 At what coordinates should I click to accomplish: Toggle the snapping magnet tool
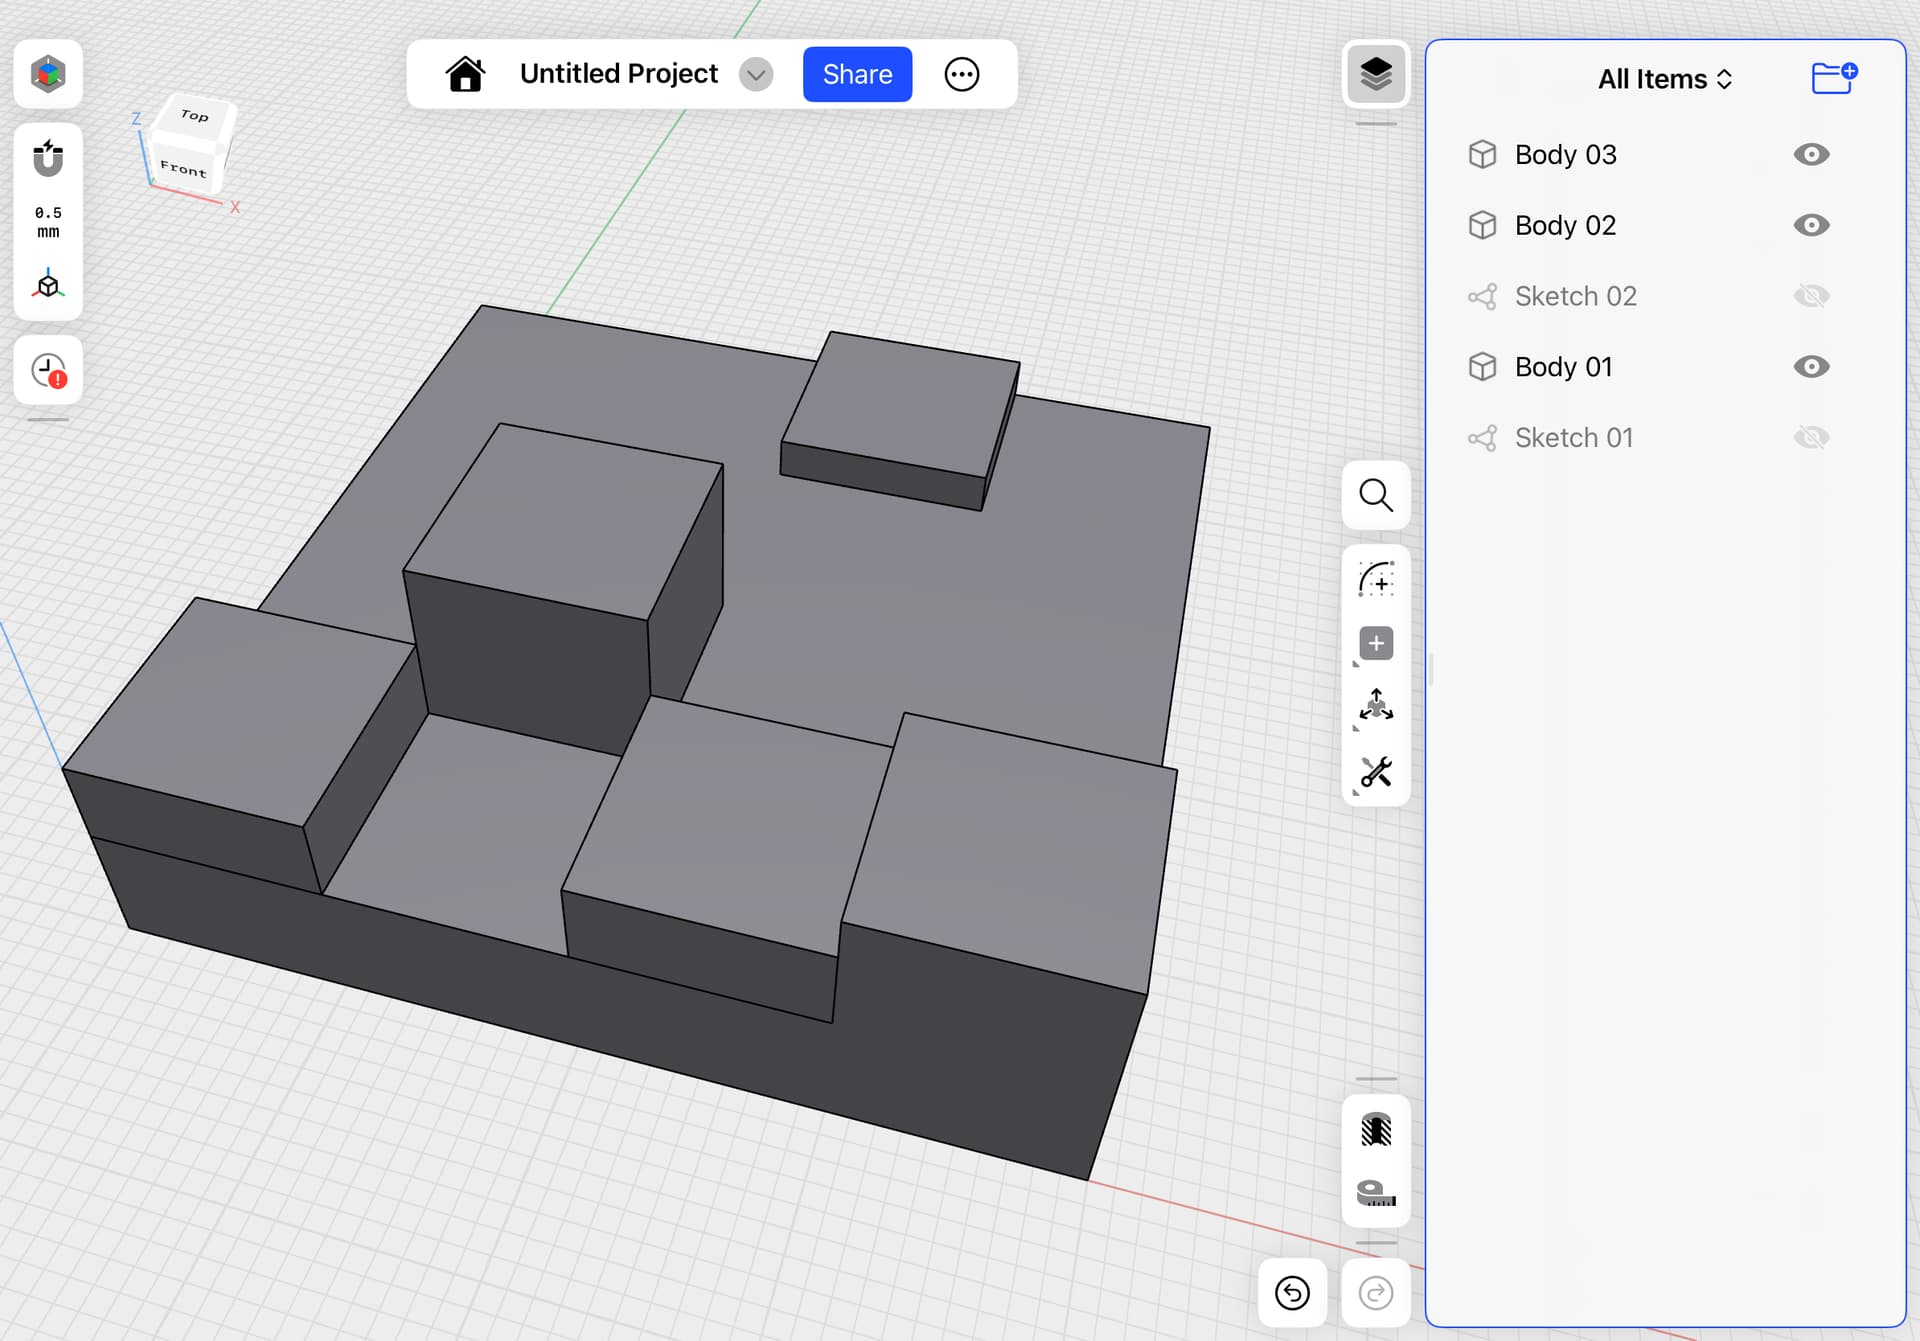(48, 158)
